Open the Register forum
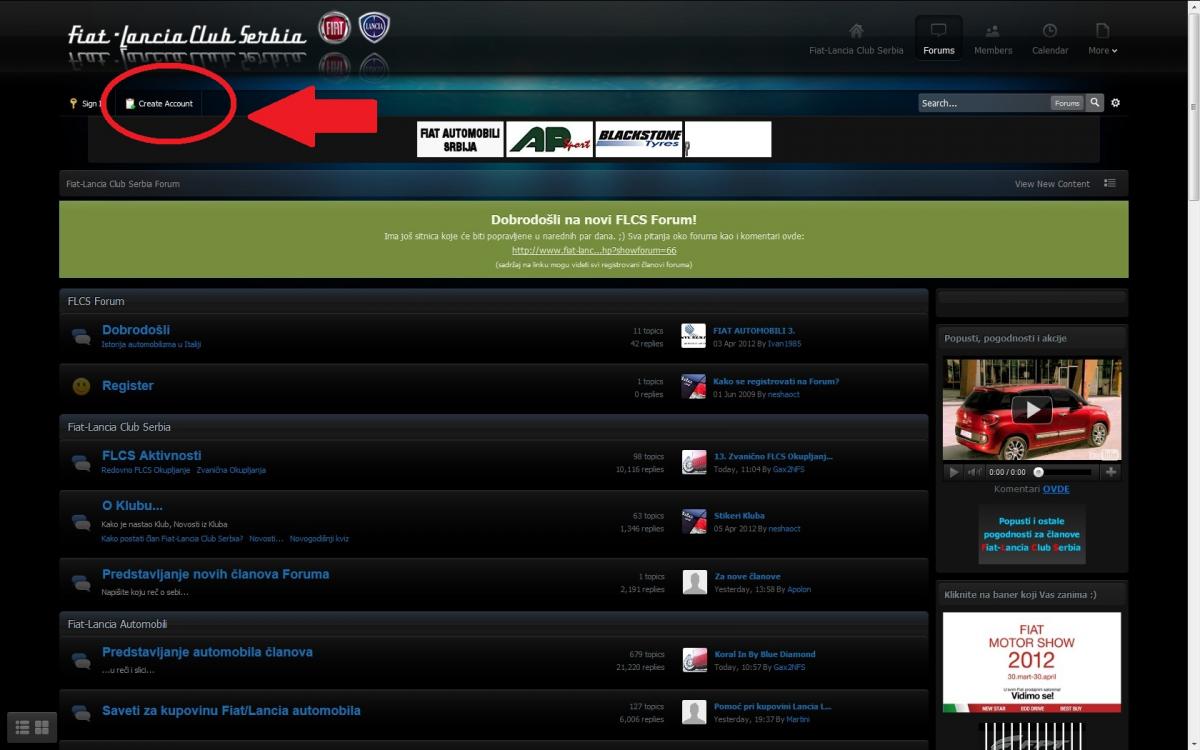Viewport: 1200px width, 750px height. (128, 385)
